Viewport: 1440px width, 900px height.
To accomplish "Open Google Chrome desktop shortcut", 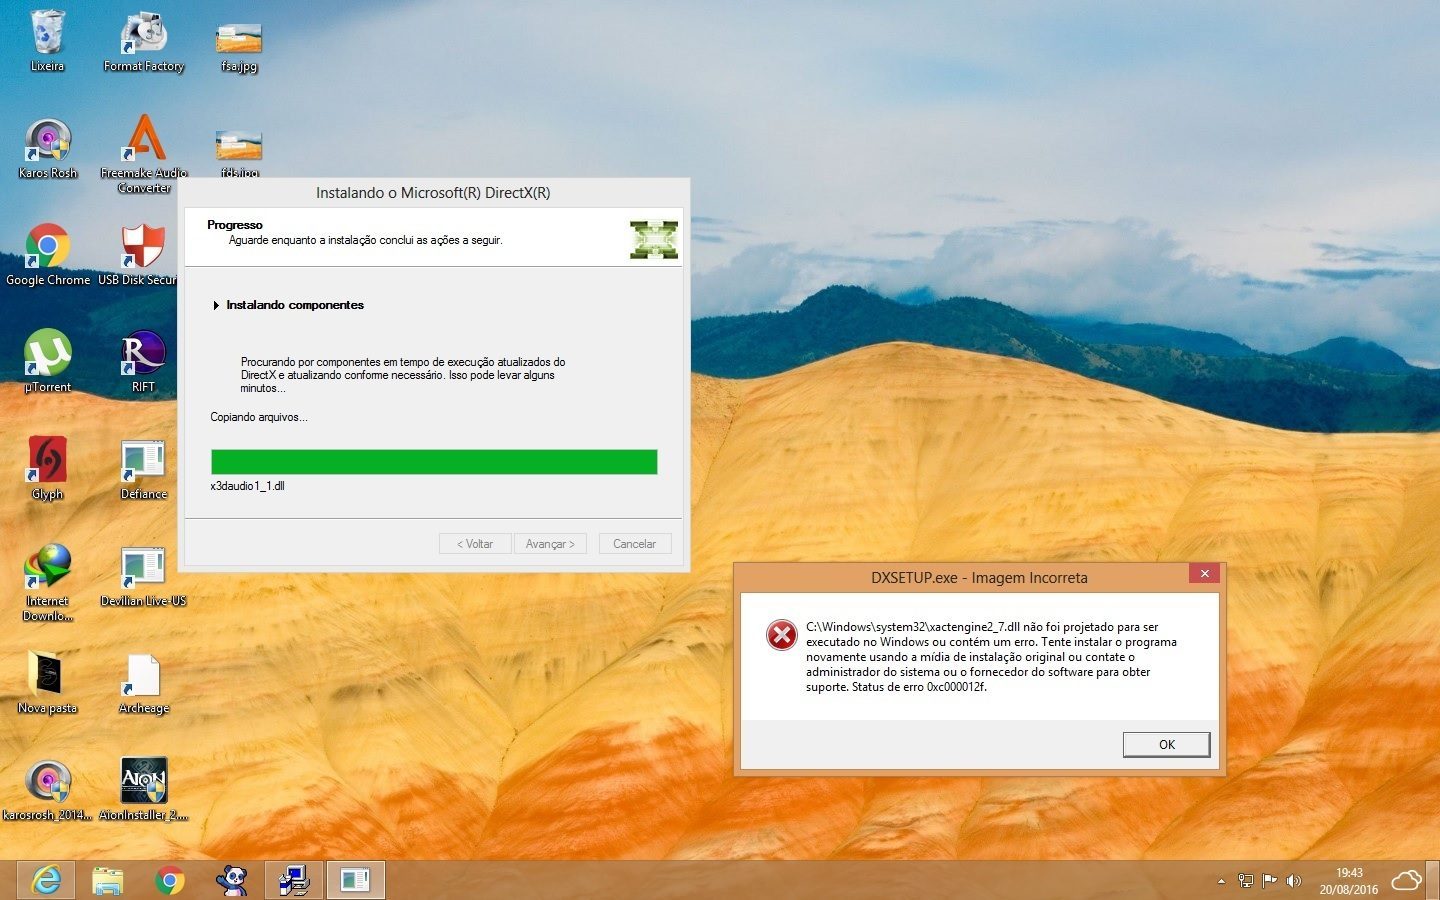I will (x=47, y=254).
